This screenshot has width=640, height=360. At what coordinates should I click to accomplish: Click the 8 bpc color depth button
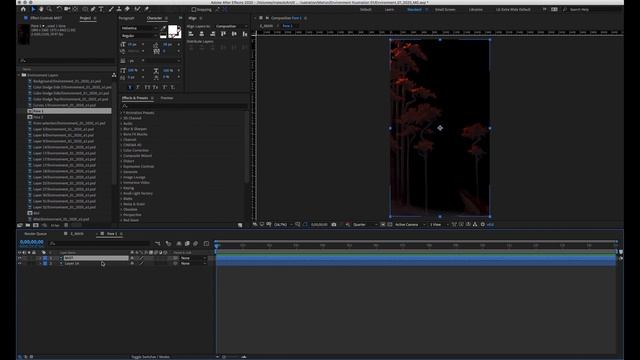coord(55,225)
